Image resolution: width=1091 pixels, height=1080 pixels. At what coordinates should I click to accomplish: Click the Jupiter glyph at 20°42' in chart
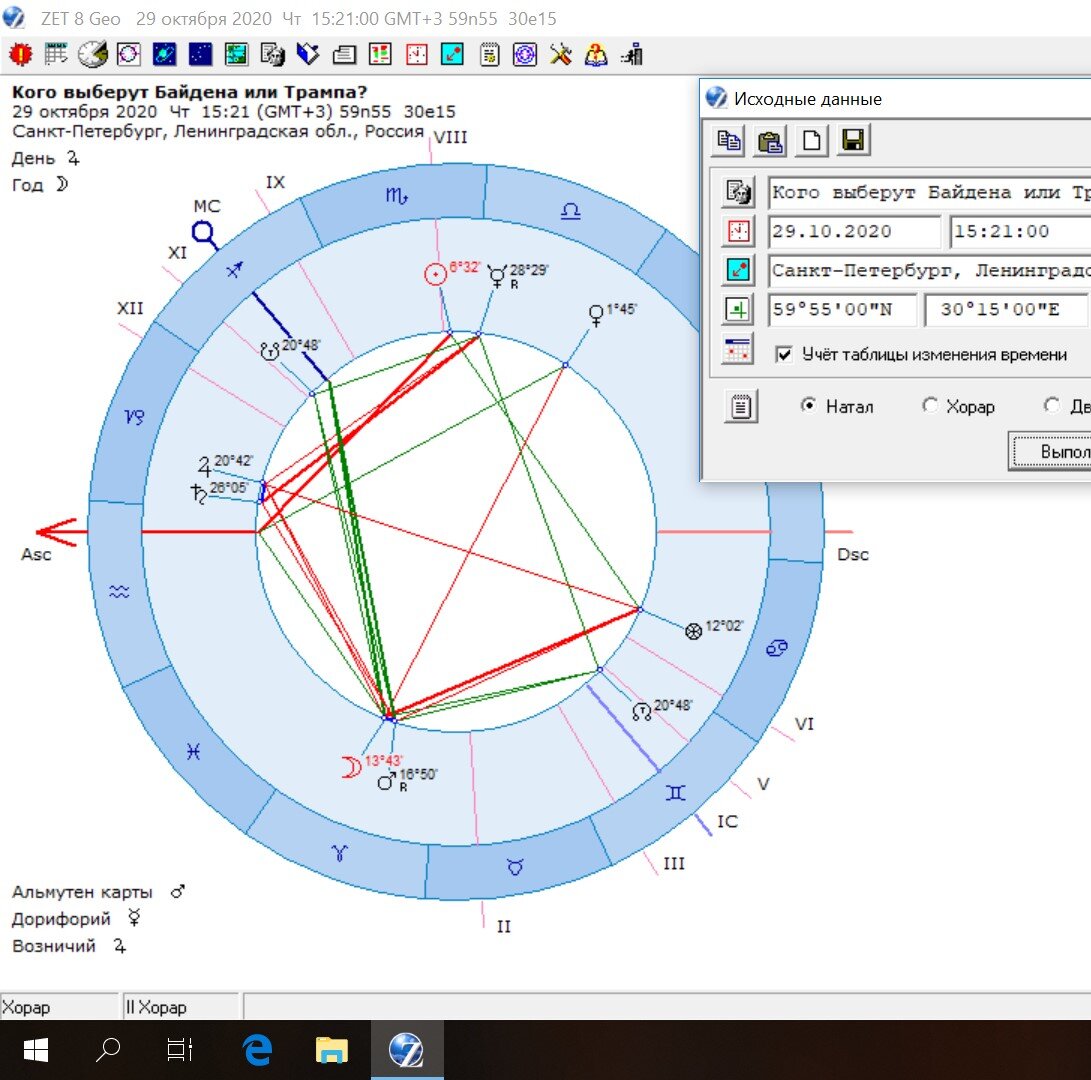204,466
